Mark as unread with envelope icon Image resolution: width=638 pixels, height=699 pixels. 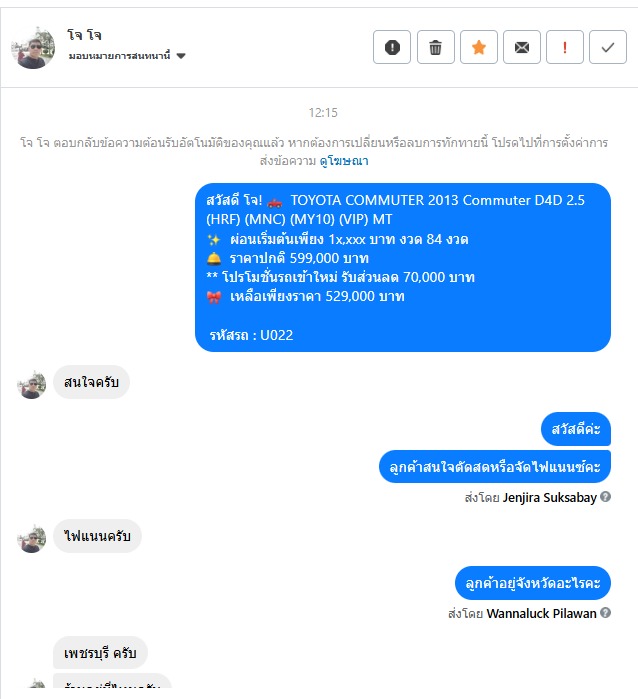[x=522, y=47]
